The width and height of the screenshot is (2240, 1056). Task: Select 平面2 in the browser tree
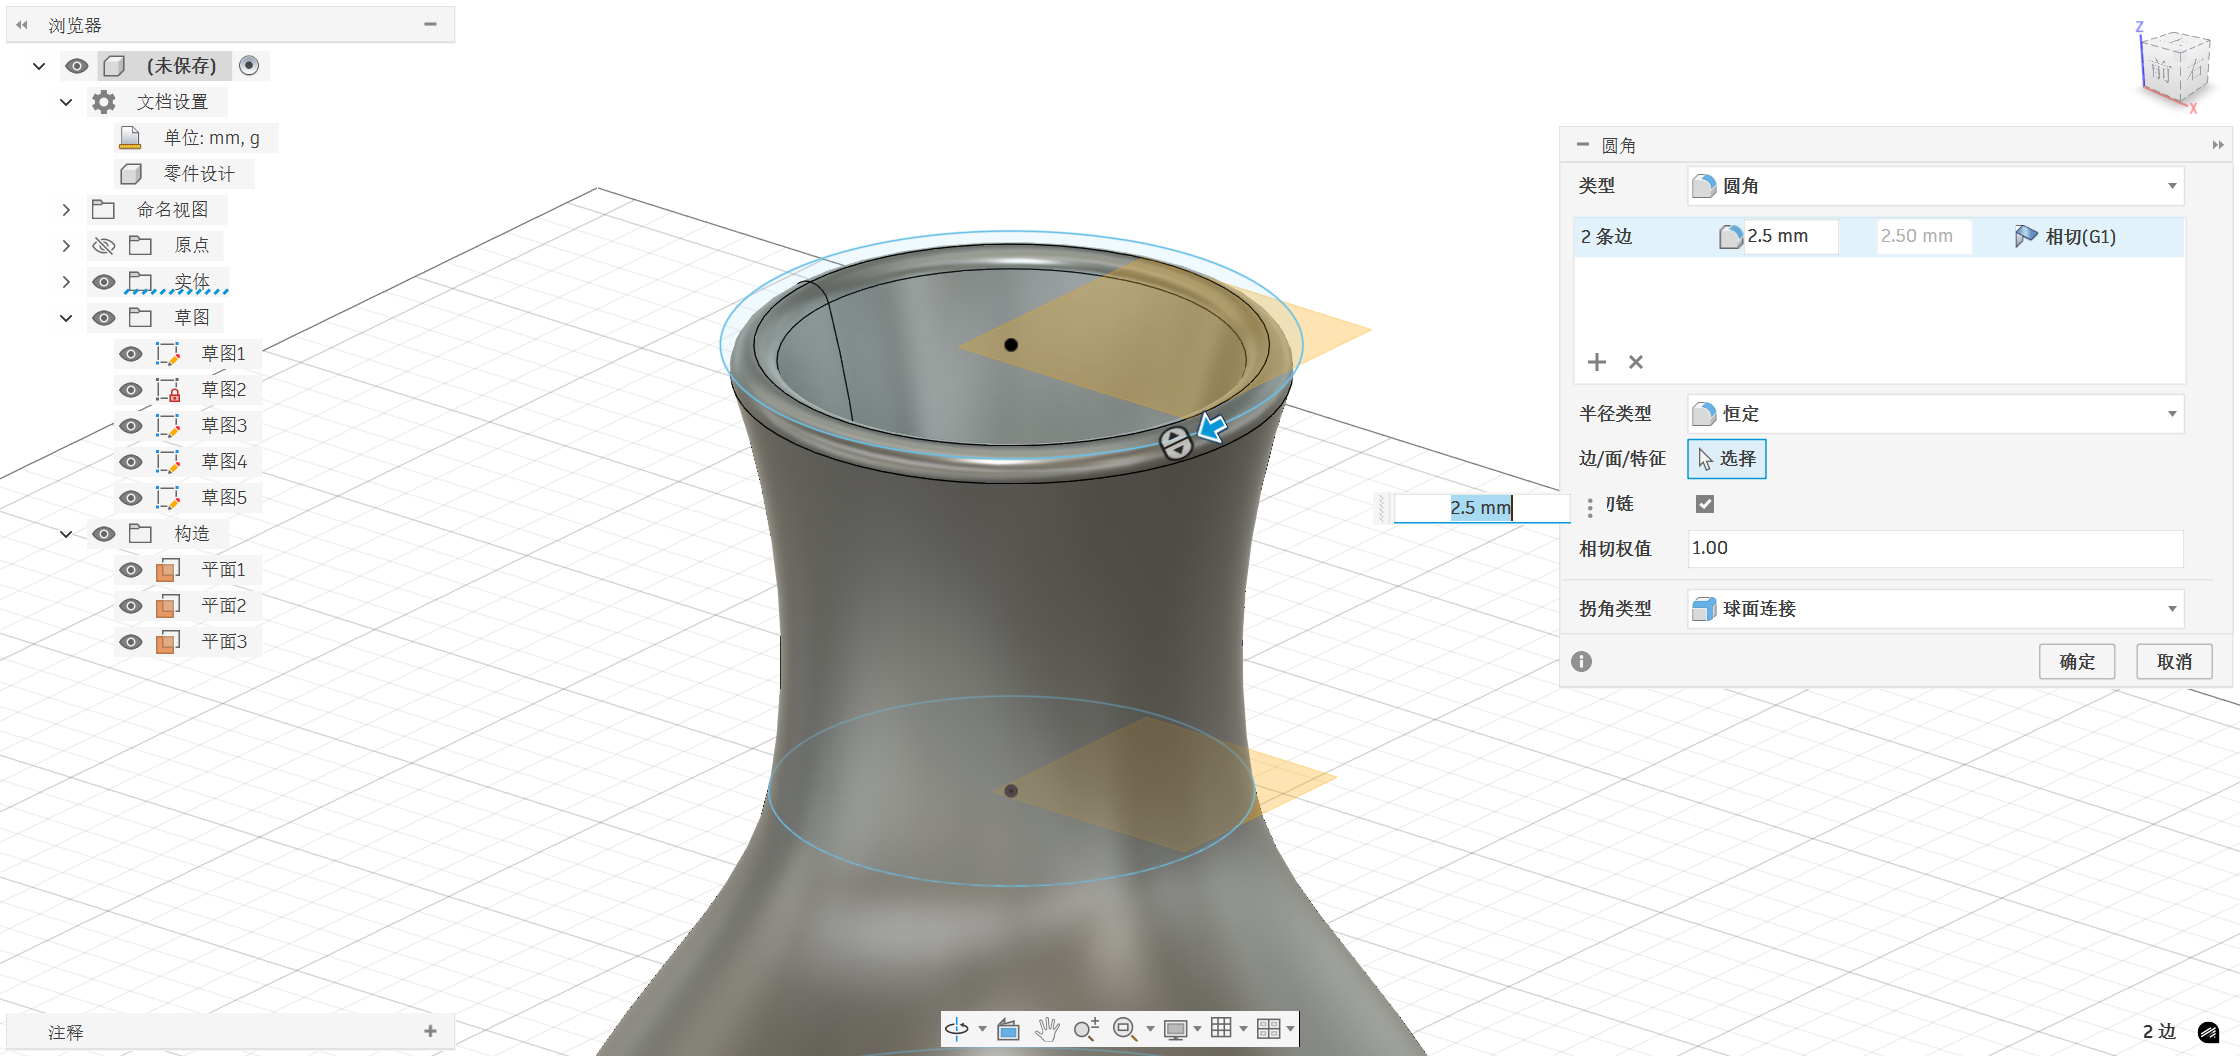(x=224, y=606)
